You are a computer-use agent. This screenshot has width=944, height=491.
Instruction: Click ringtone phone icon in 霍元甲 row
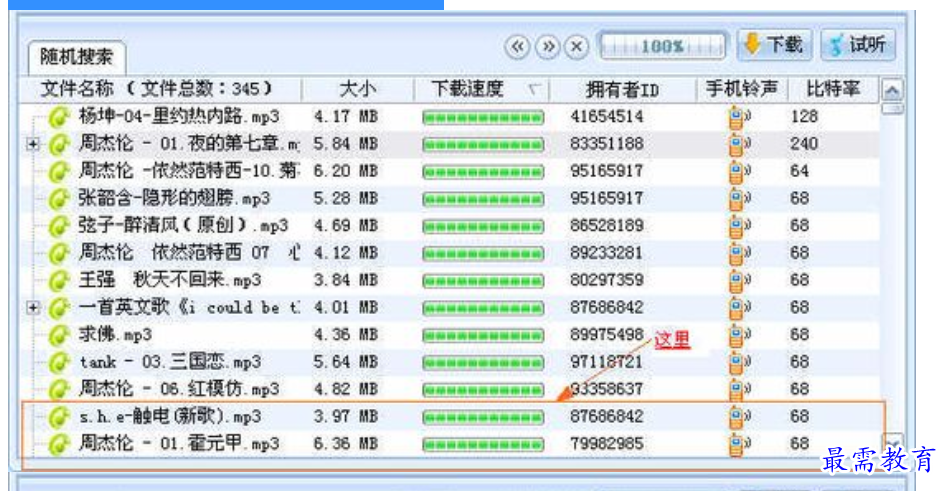pyautogui.click(x=739, y=445)
